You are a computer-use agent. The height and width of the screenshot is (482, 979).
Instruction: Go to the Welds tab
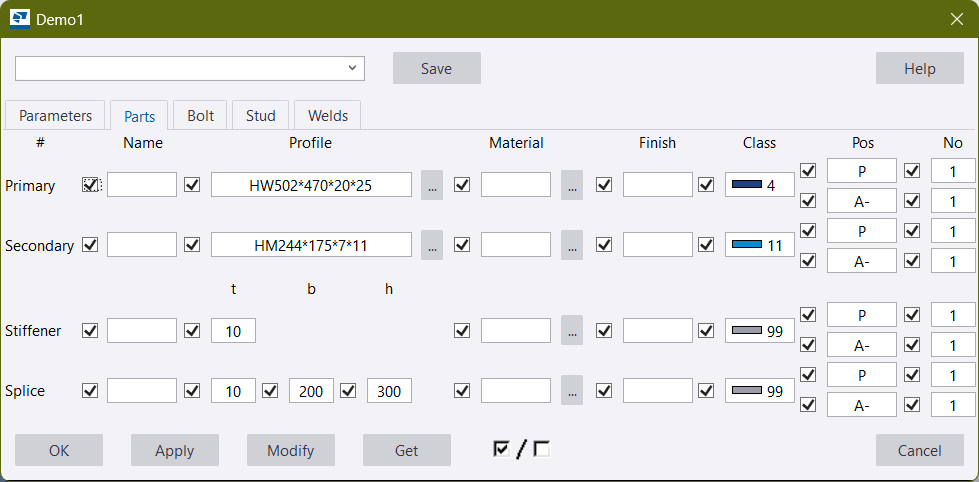tap(328, 116)
